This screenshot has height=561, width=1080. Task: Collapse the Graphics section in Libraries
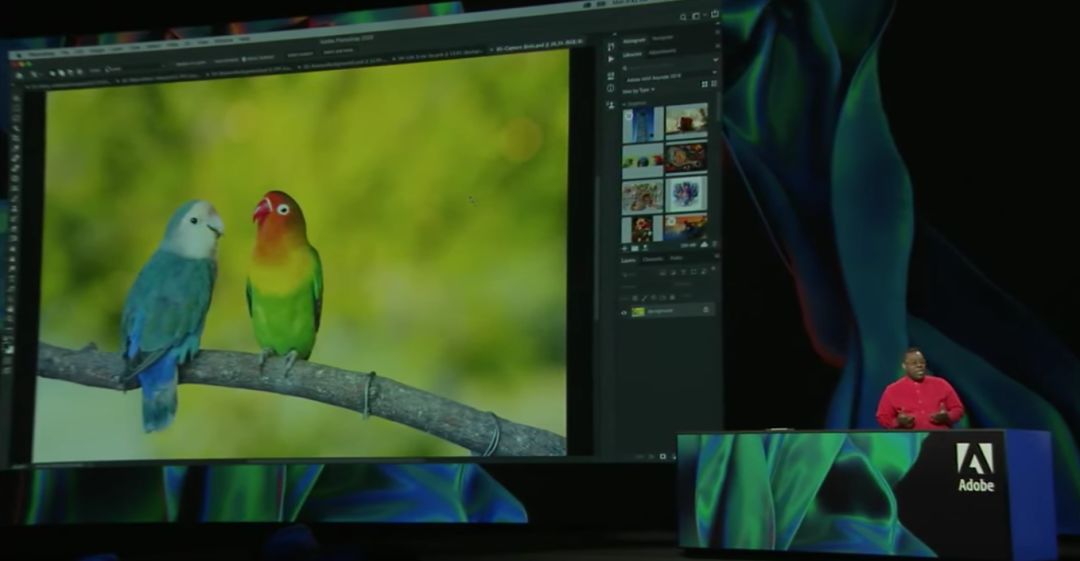point(626,103)
